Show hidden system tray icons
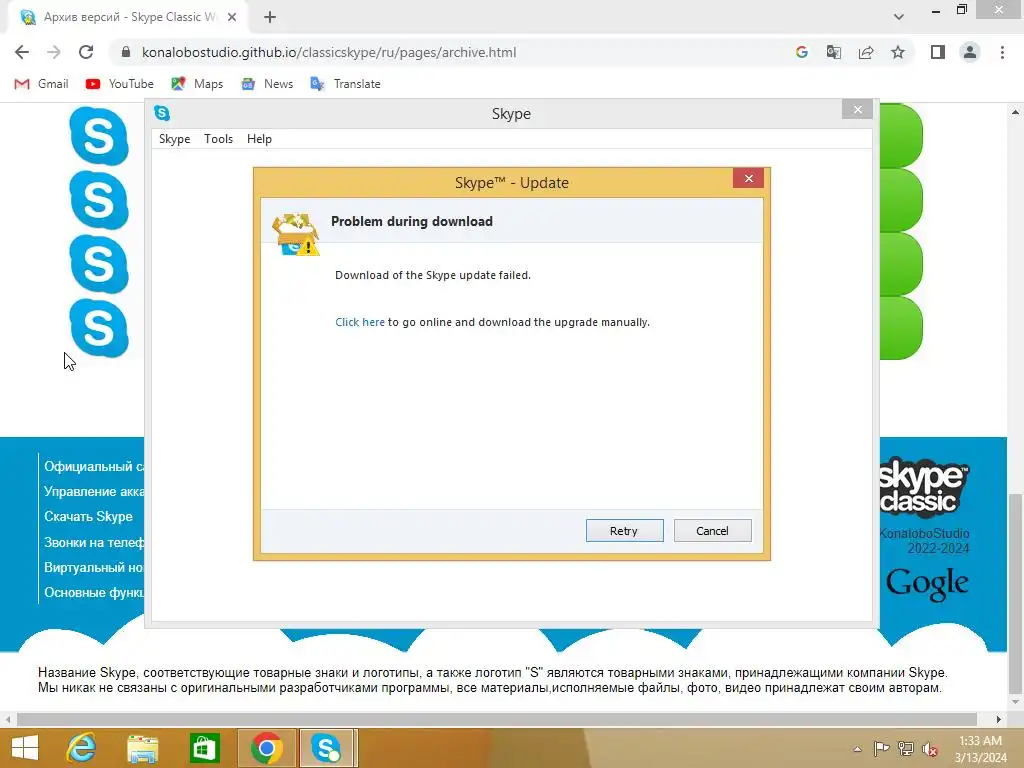 coord(857,749)
